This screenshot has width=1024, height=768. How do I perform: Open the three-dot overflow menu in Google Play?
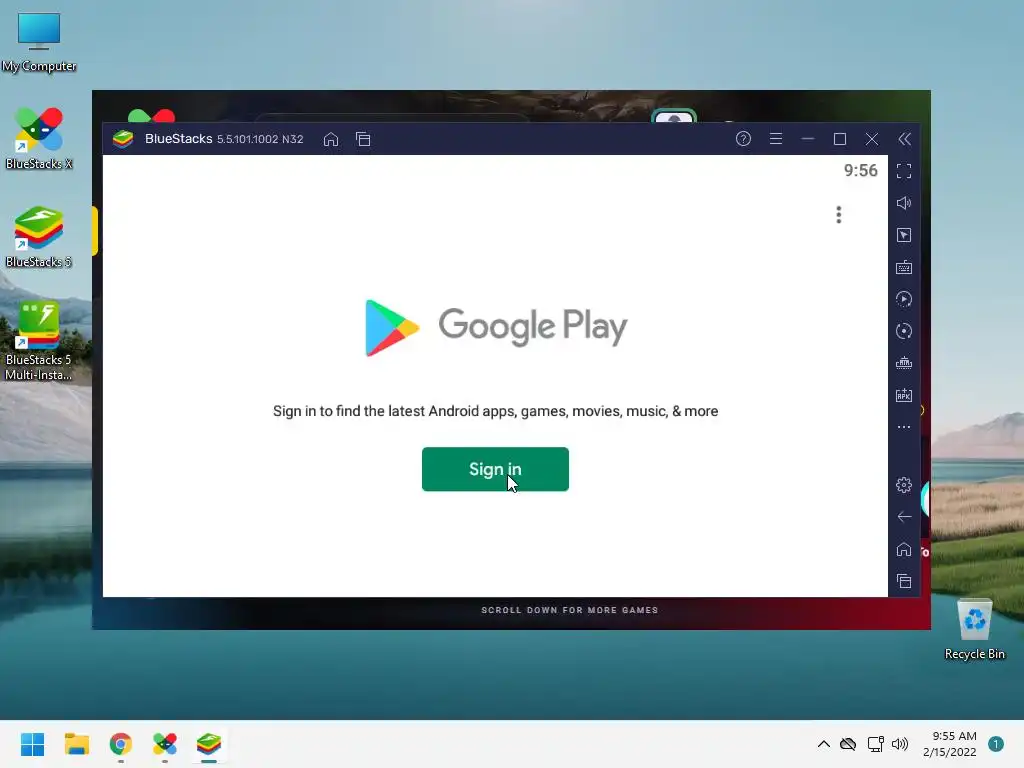point(839,214)
